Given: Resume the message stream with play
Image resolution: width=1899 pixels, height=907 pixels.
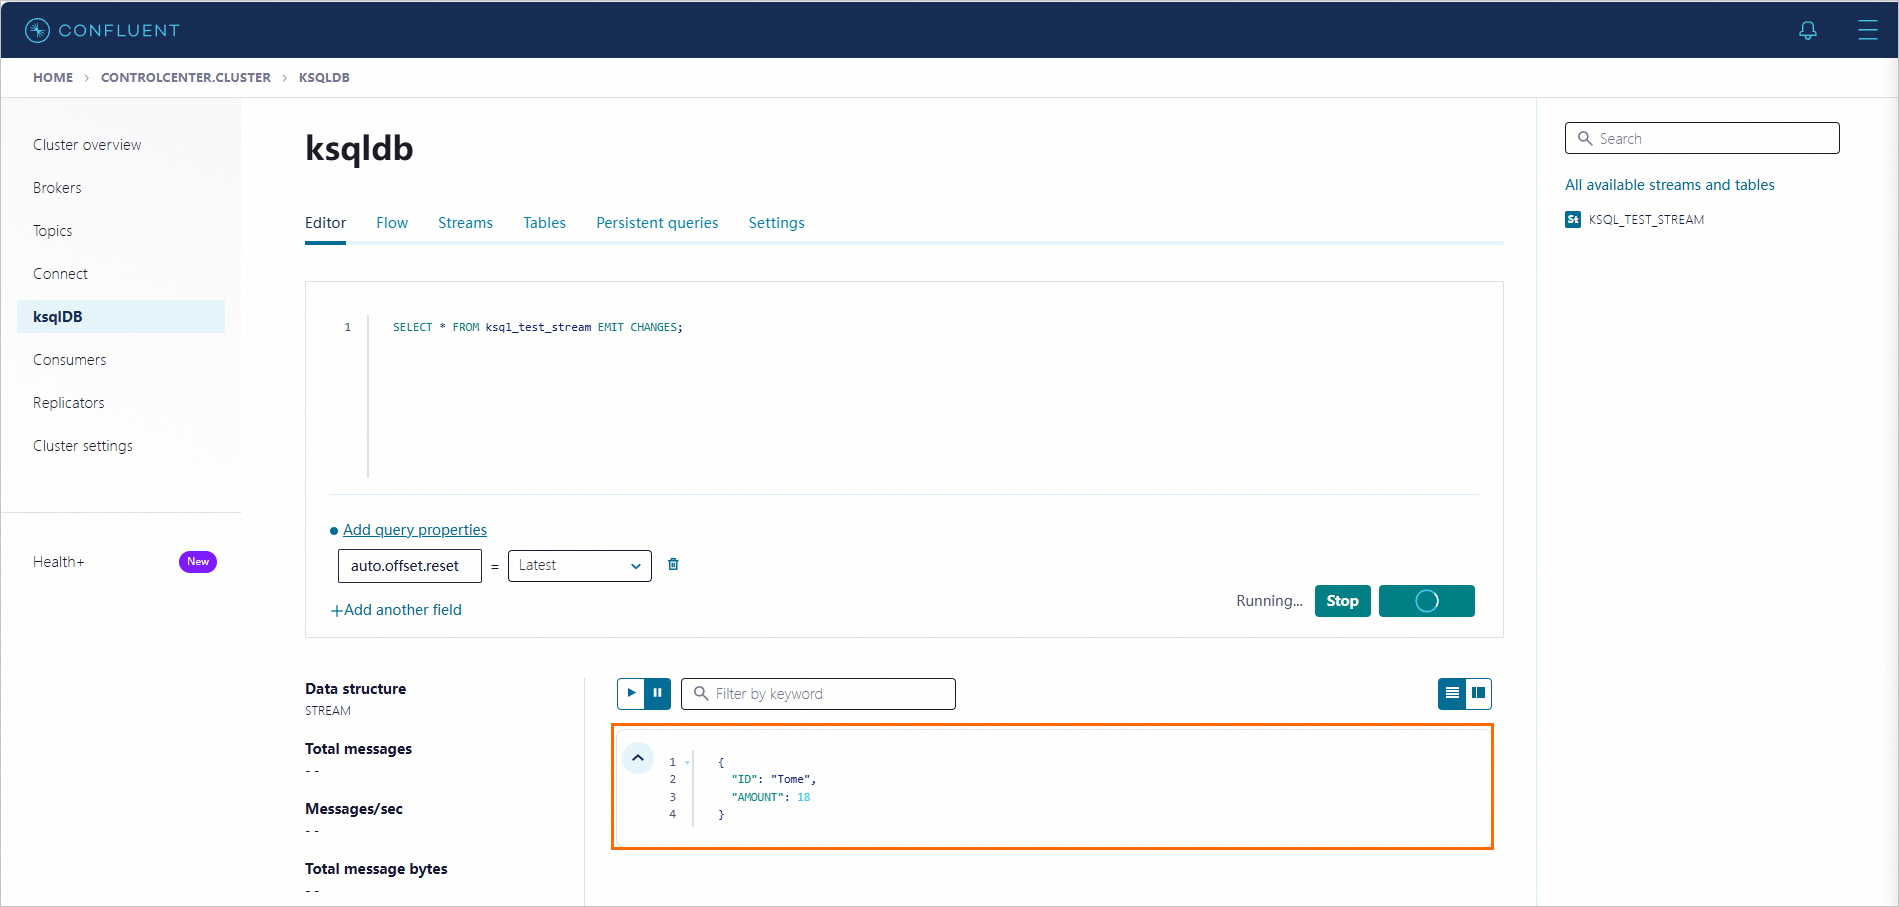Looking at the screenshot, I should pyautogui.click(x=631, y=693).
